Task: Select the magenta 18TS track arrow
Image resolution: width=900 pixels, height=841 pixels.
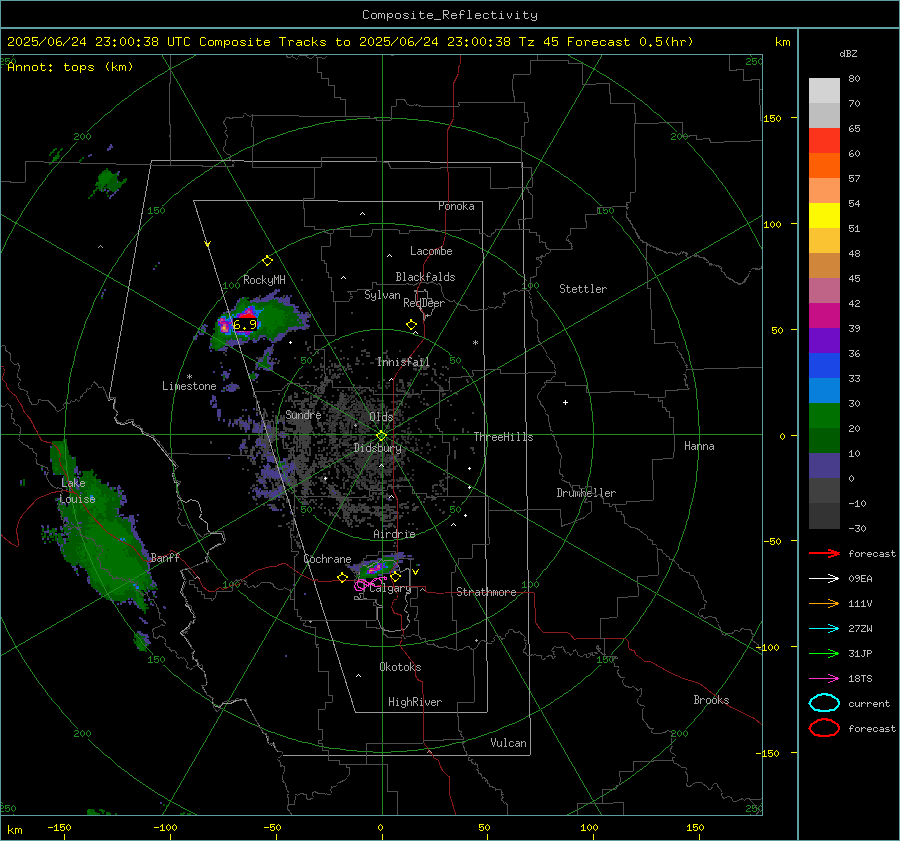Action: pos(824,679)
